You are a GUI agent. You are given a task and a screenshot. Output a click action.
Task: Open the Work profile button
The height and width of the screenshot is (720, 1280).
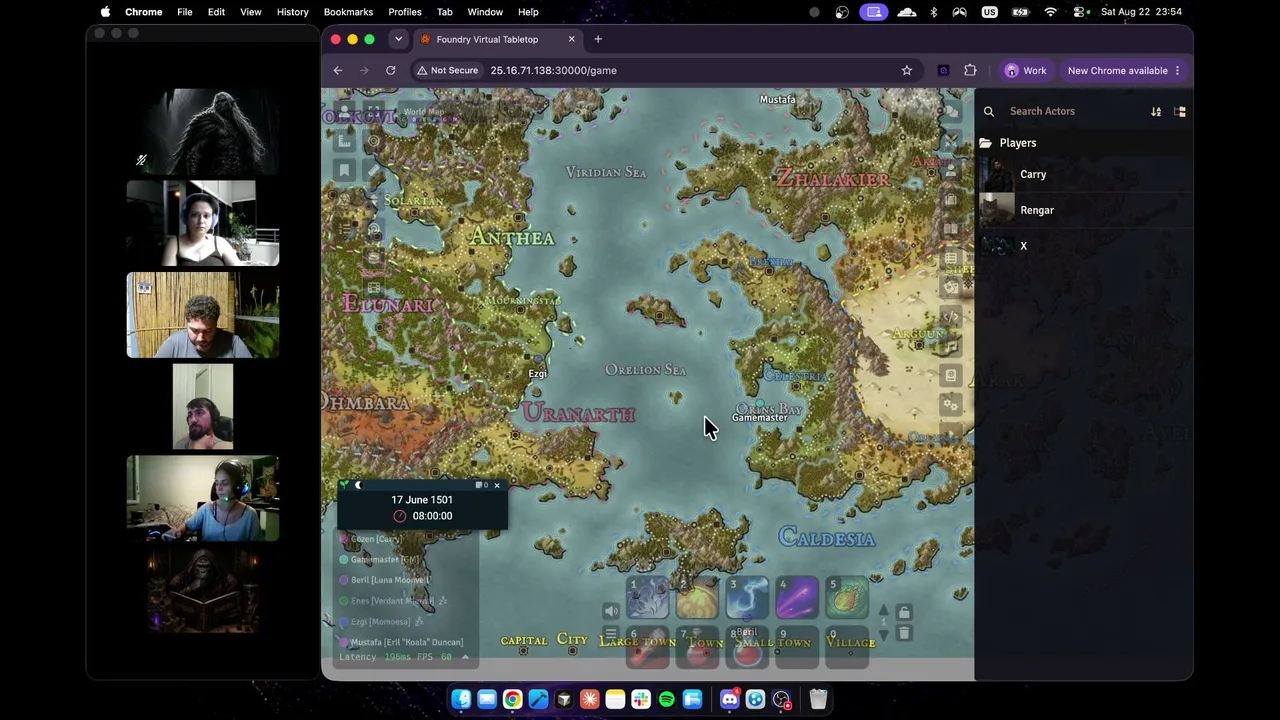pyautogui.click(x=1026, y=71)
